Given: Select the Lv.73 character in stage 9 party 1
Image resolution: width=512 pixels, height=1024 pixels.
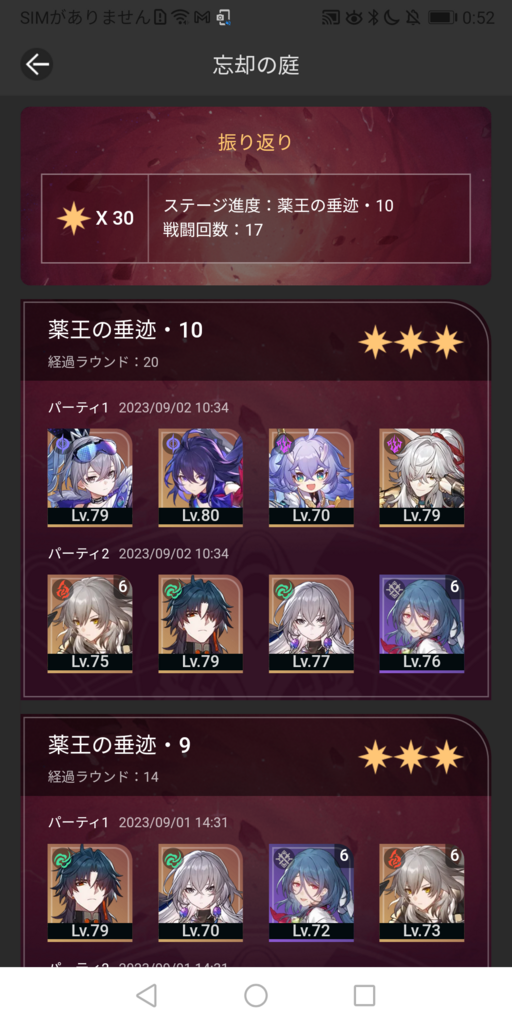Looking at the screenshot, I should point(421,893).
